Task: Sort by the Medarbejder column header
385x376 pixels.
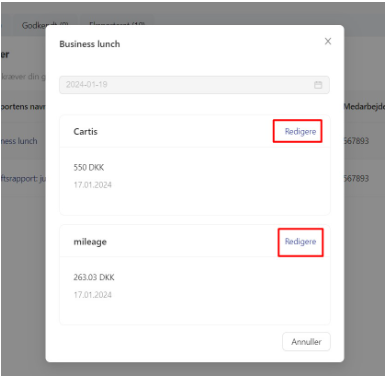Action: 364,107
